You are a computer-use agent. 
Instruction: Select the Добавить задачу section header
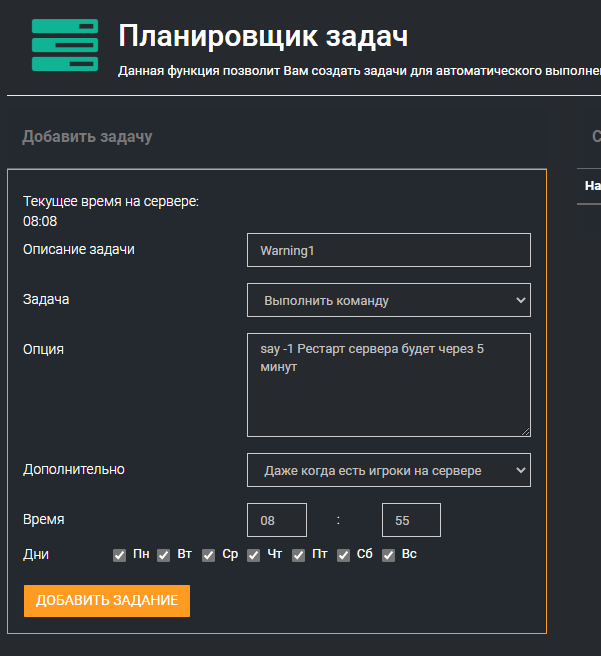(87, 136)
